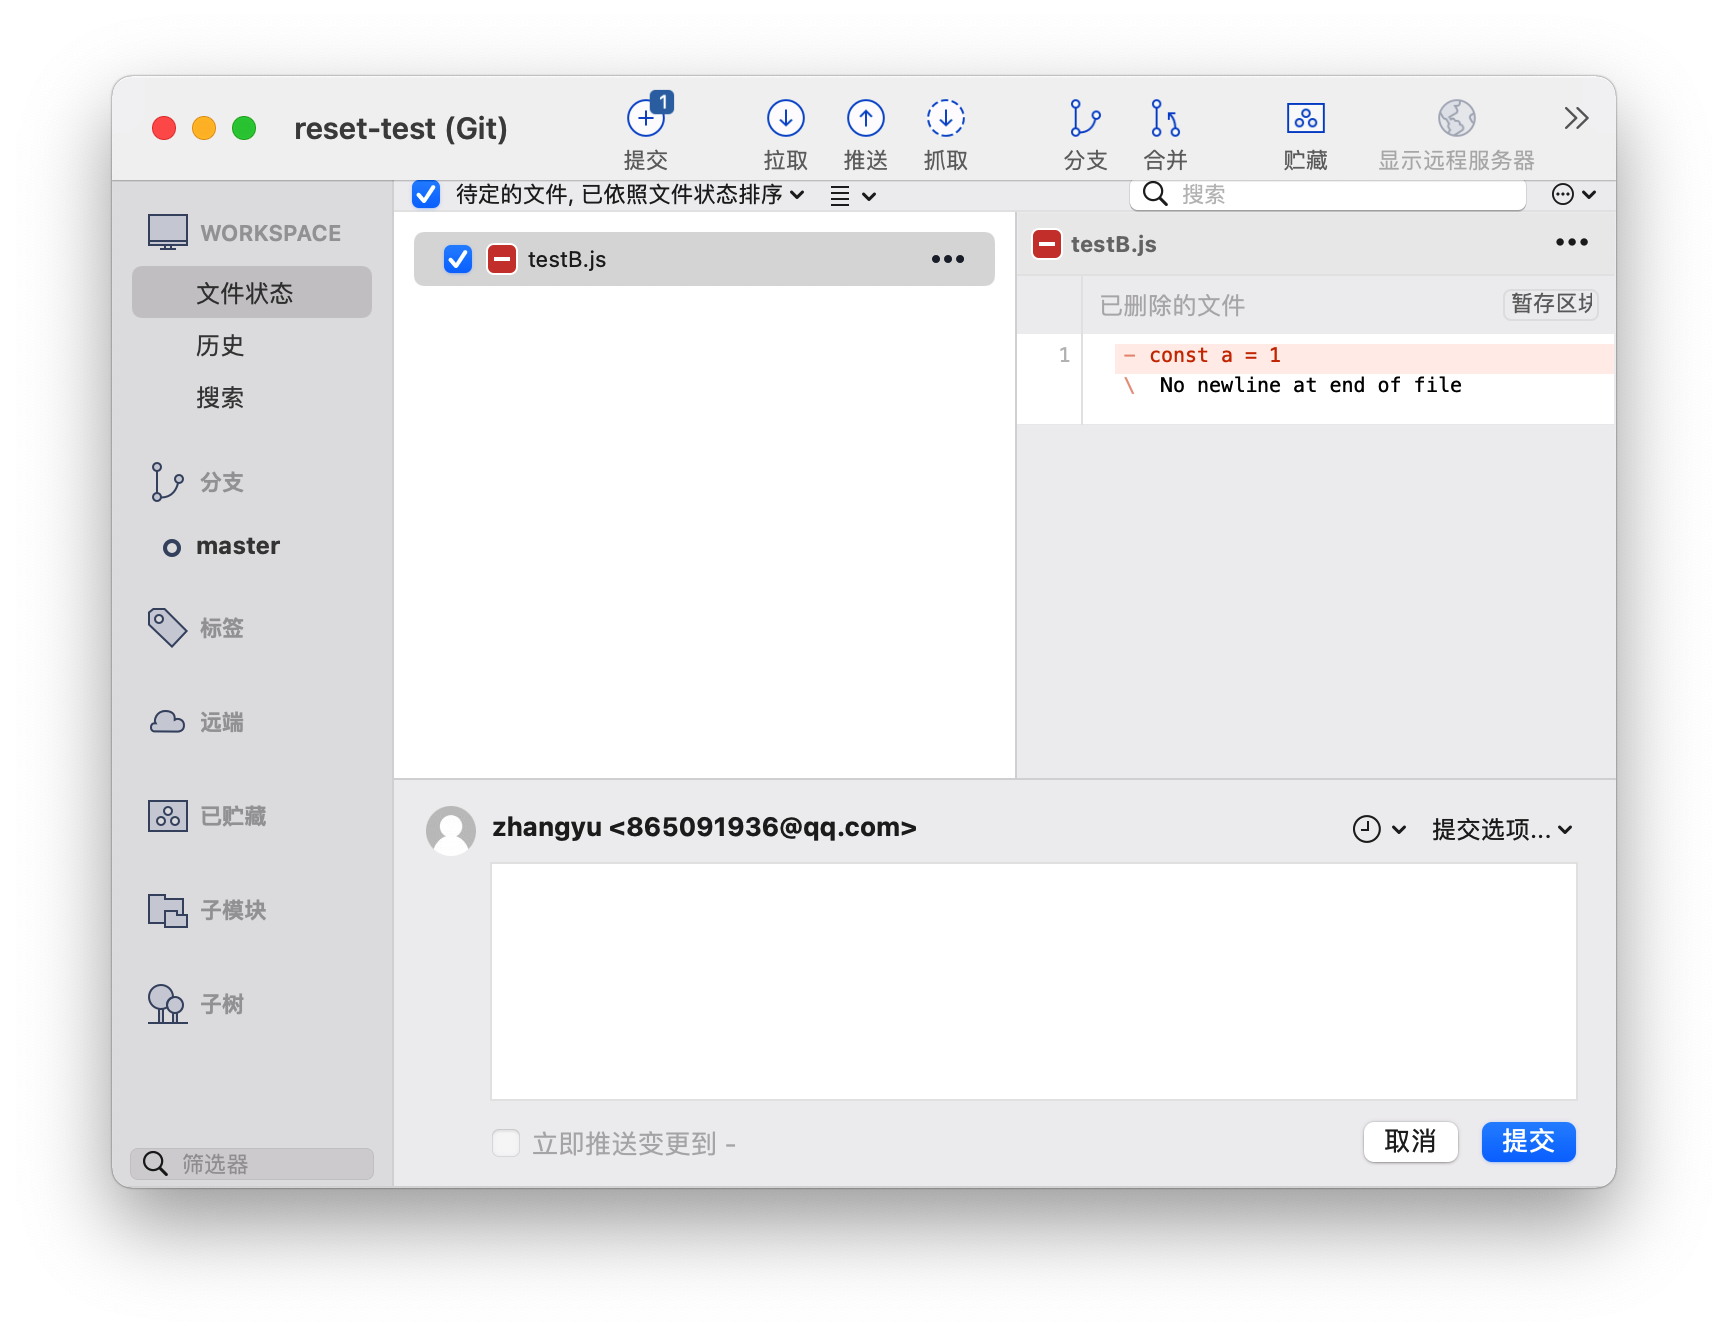1728x1336 pixels.
Task: Click the 取消 cancel button
Action: pos(1410,1141)
